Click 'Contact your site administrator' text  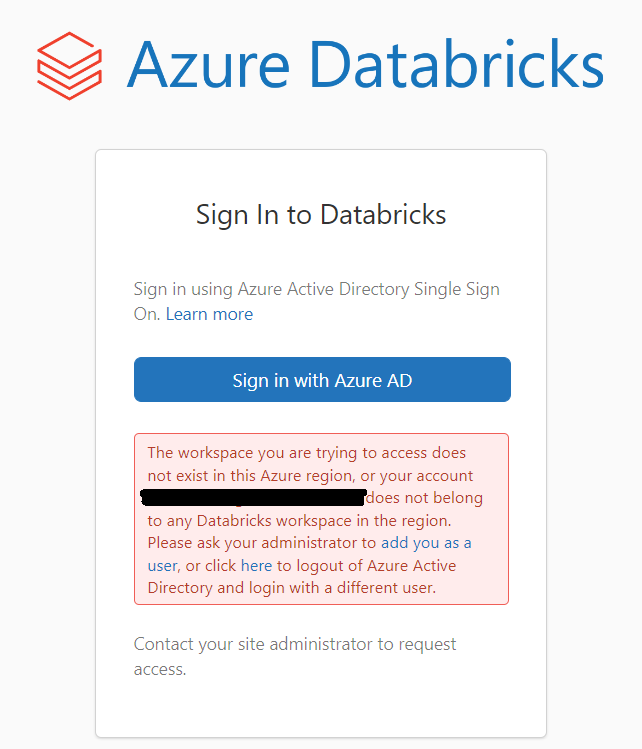253,644
